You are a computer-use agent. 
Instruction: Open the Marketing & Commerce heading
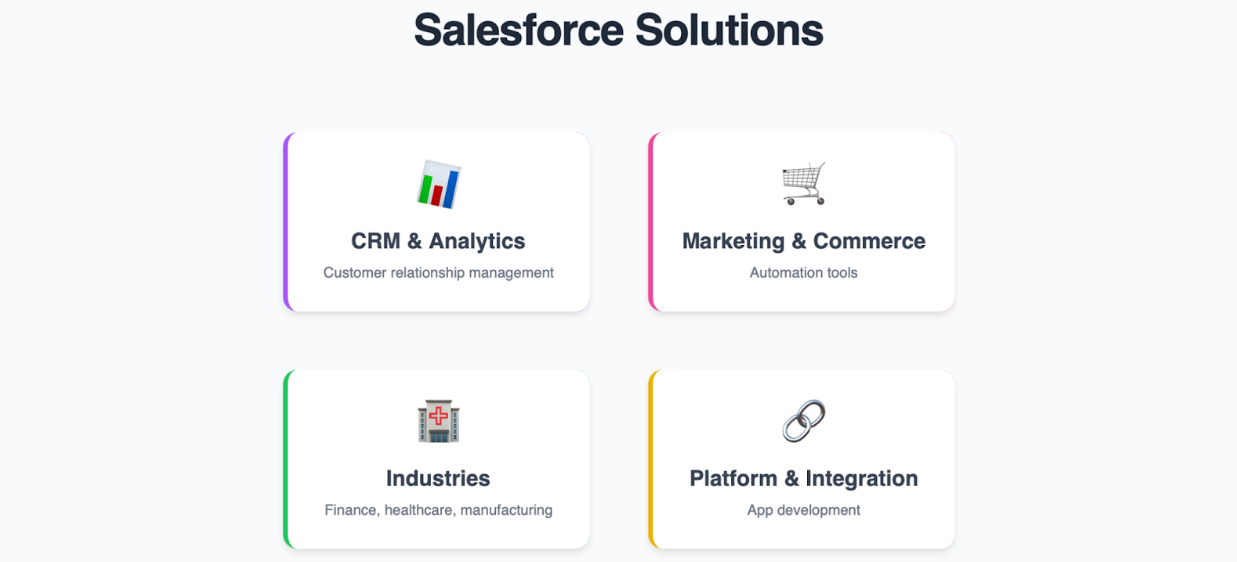click(803, 241)
